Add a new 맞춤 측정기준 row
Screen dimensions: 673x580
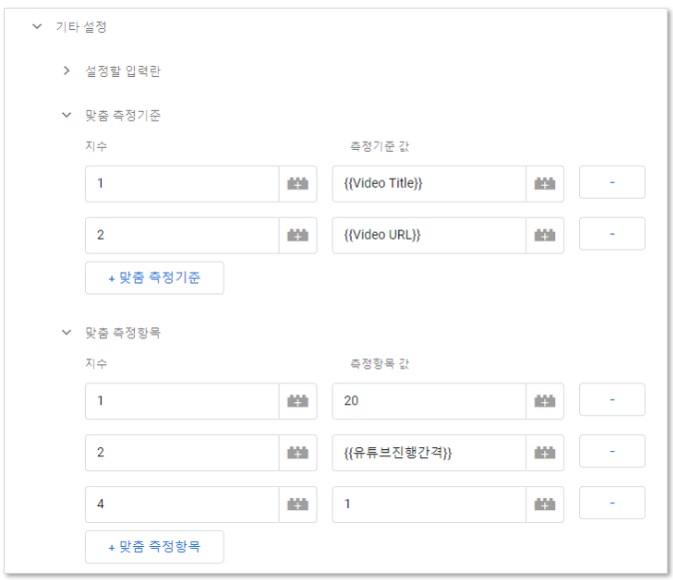point(155,278)
